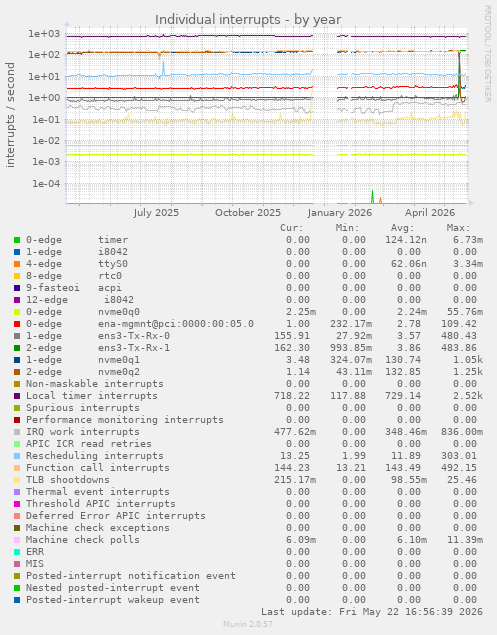Click the January 2026 axis label
Image resolution: width=497 pixels, height=635 pixels.
tap(339, 213)
